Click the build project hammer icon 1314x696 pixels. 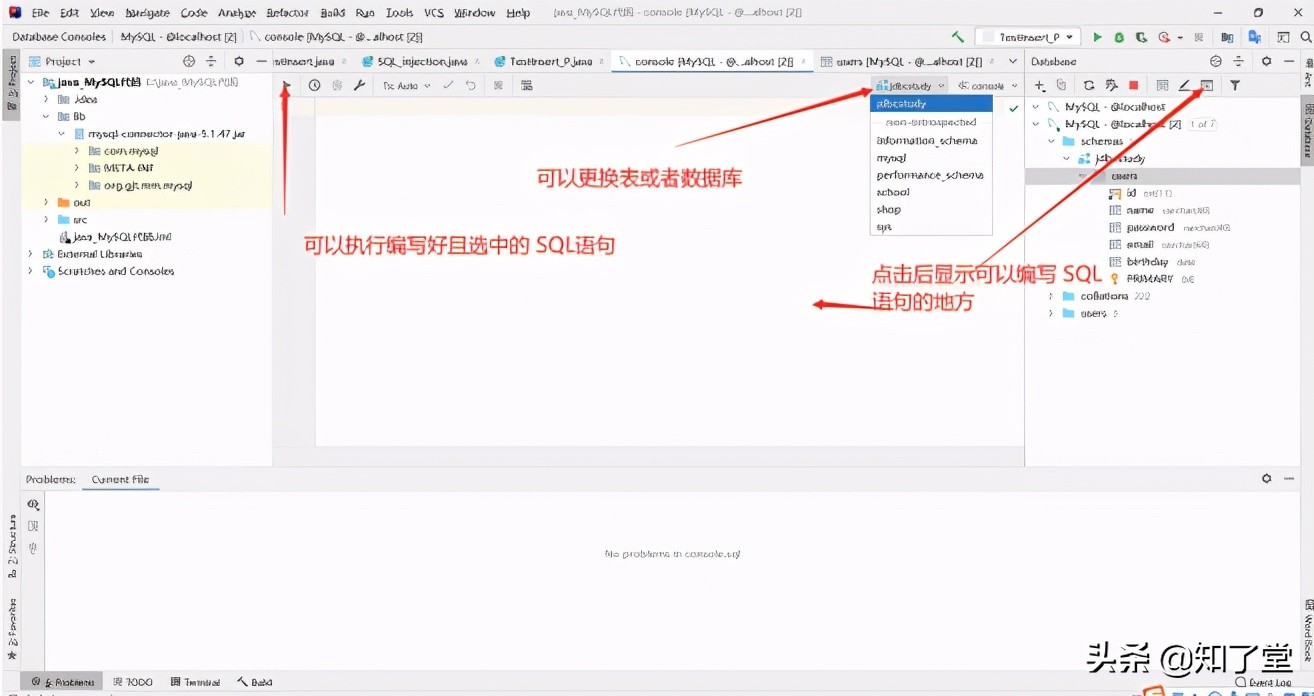tap(958, 37)
